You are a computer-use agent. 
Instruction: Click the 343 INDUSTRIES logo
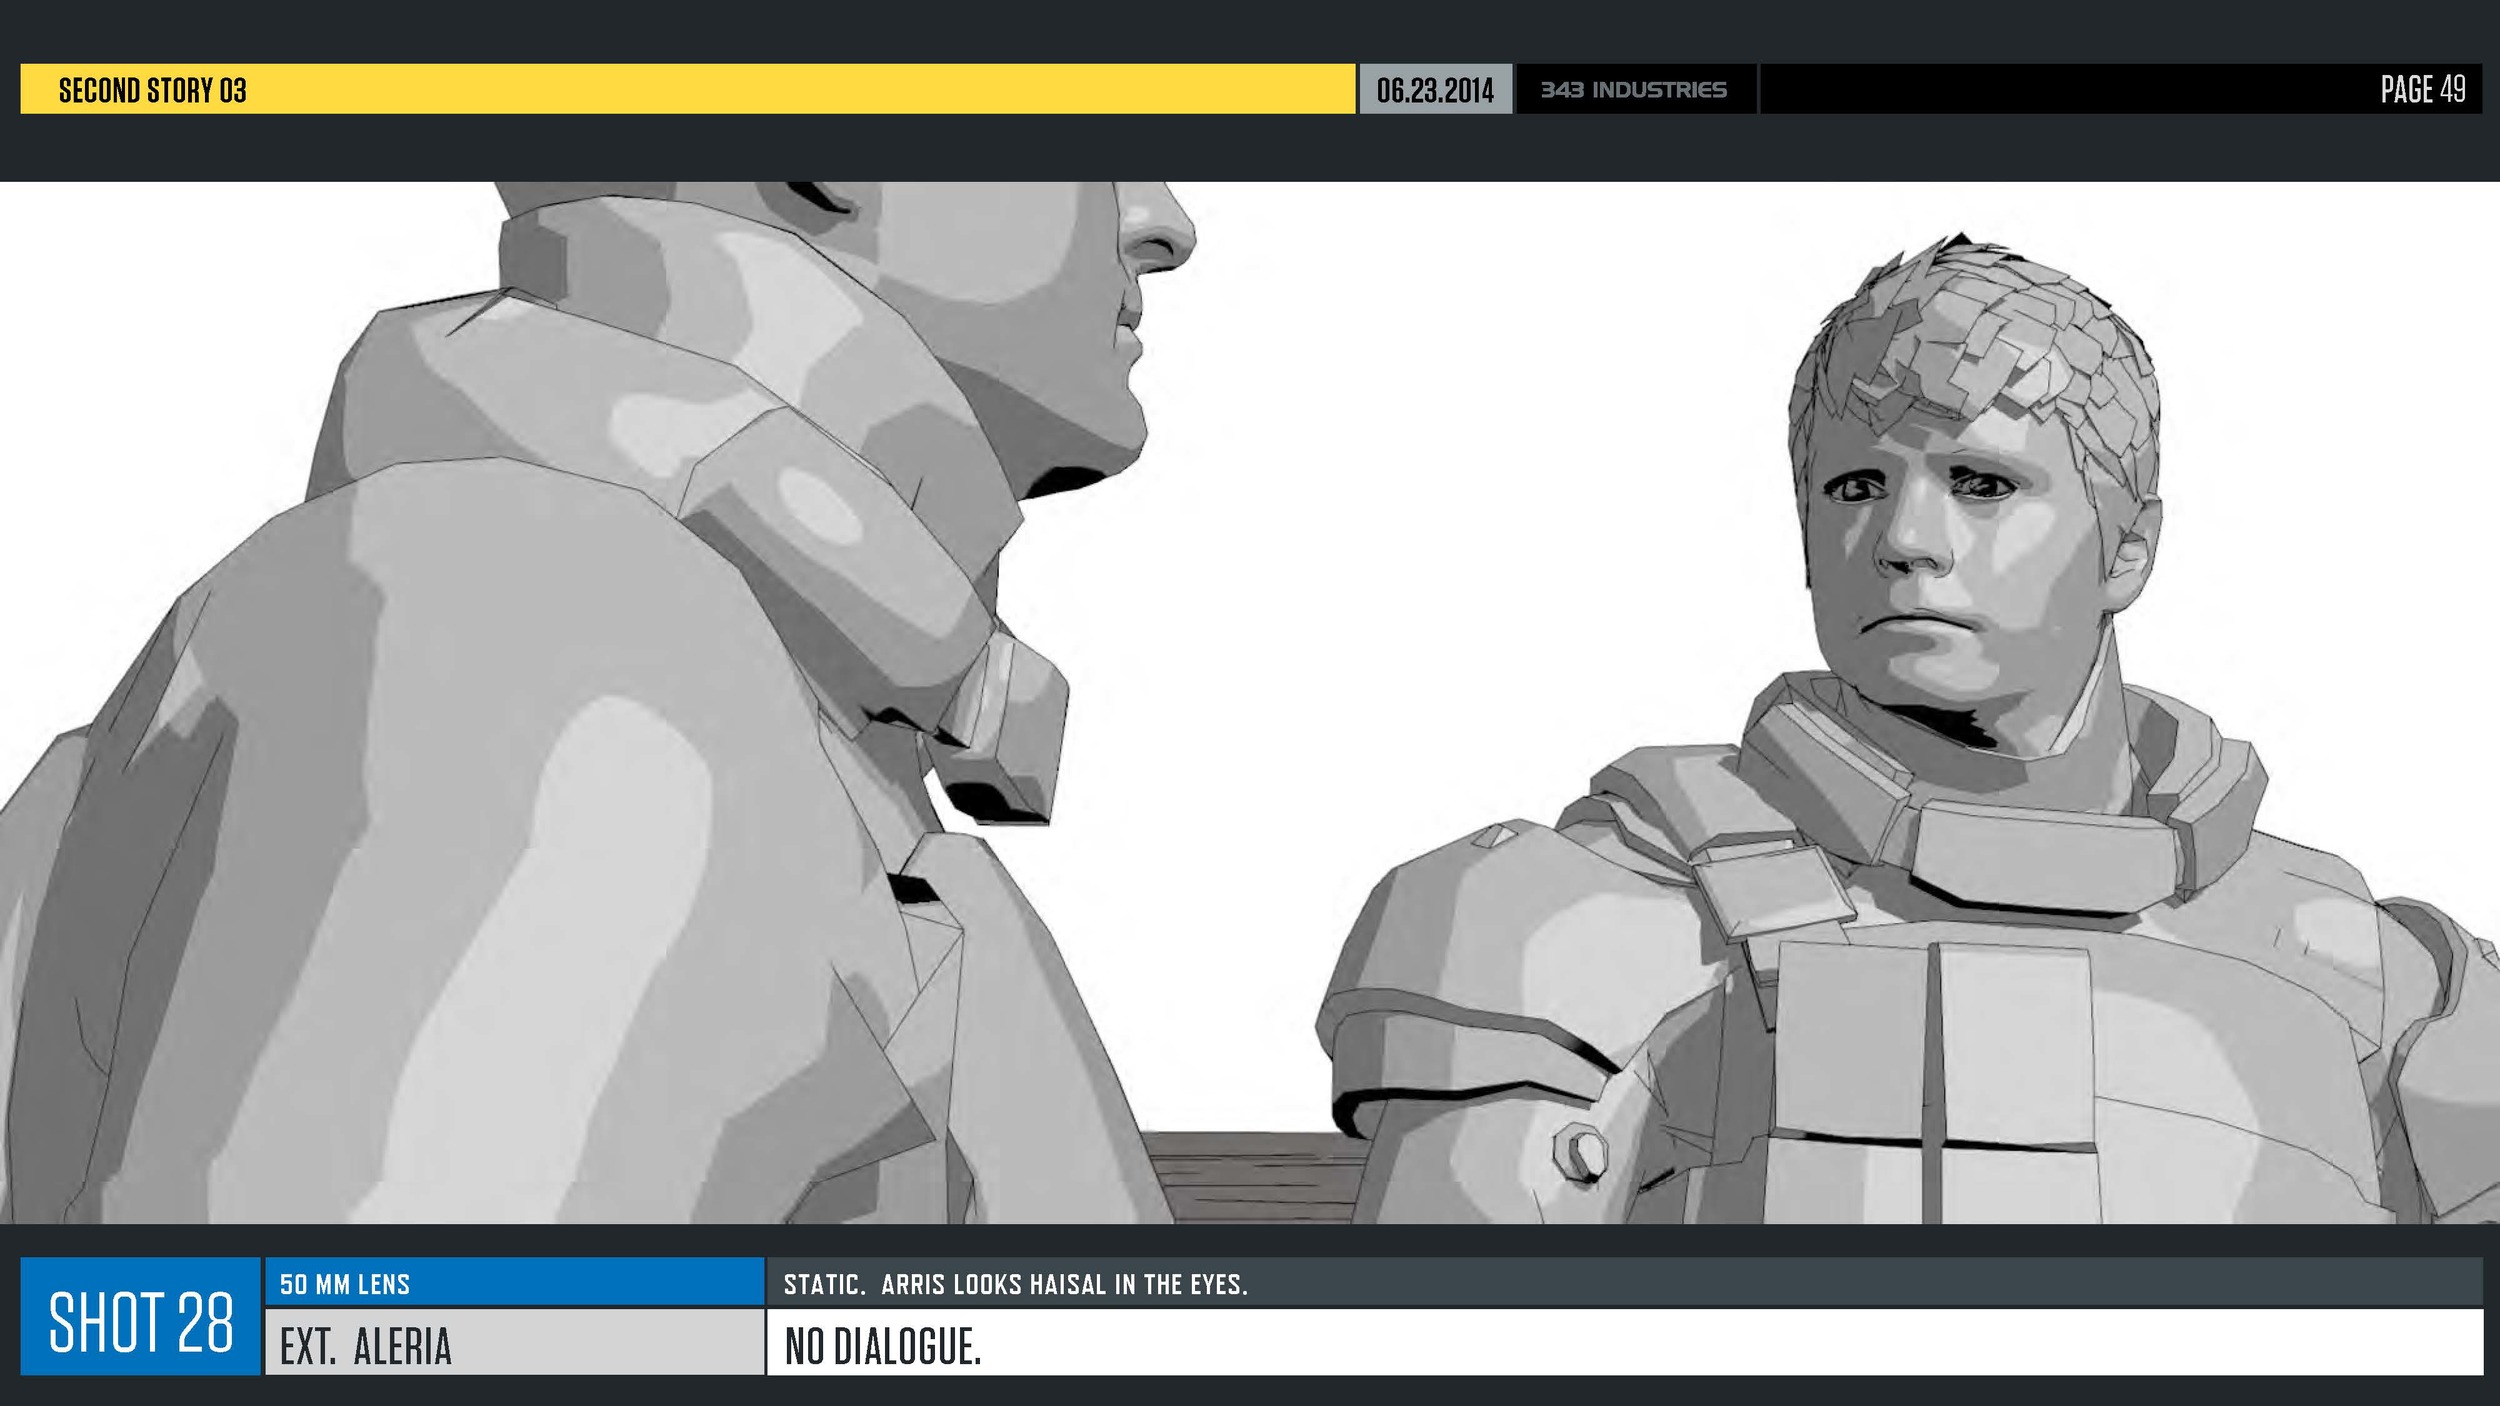click(x=1633, y=90)
